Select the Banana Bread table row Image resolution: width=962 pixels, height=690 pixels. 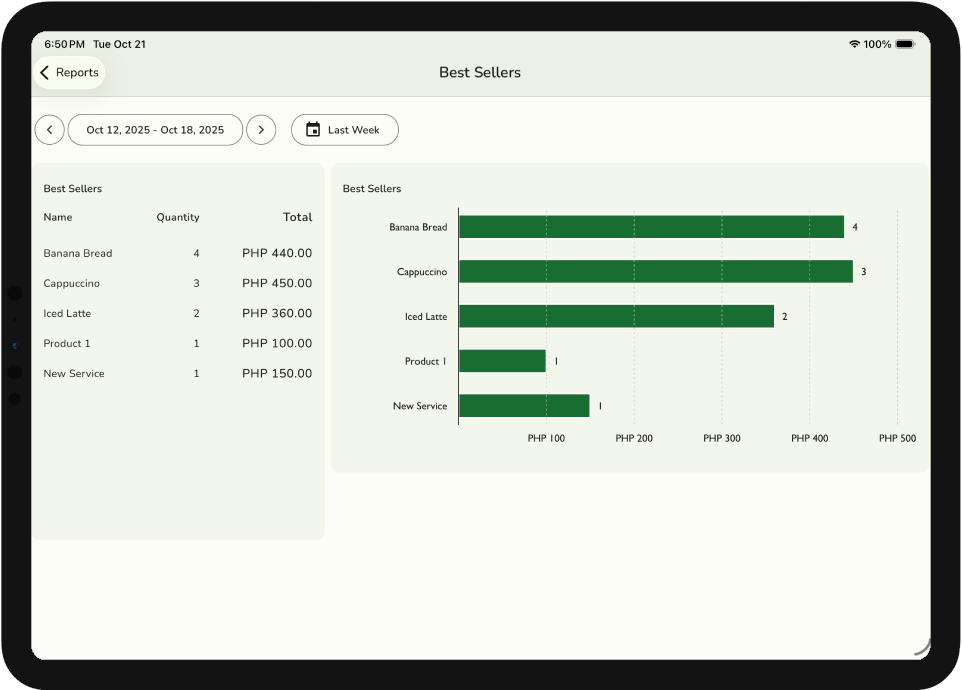[x=177, y=254]
